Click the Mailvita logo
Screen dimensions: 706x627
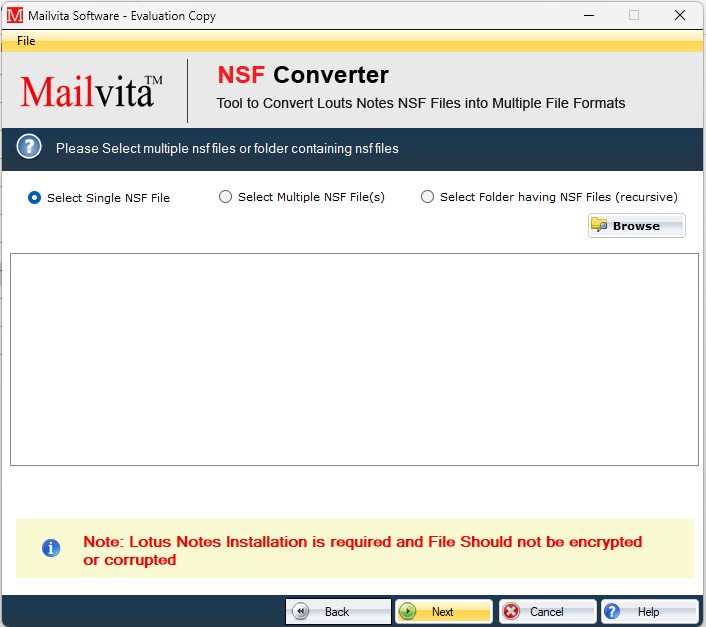91,91
